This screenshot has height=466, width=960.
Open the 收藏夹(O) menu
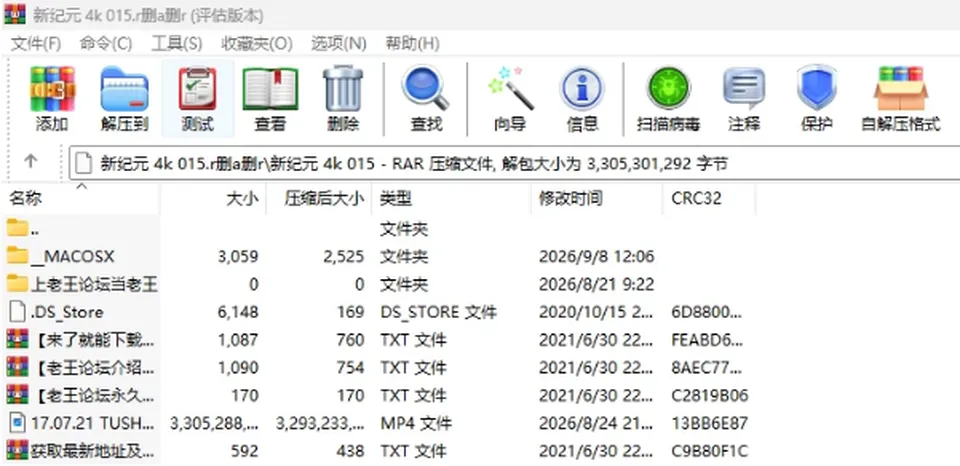click(x=257, y=43)
